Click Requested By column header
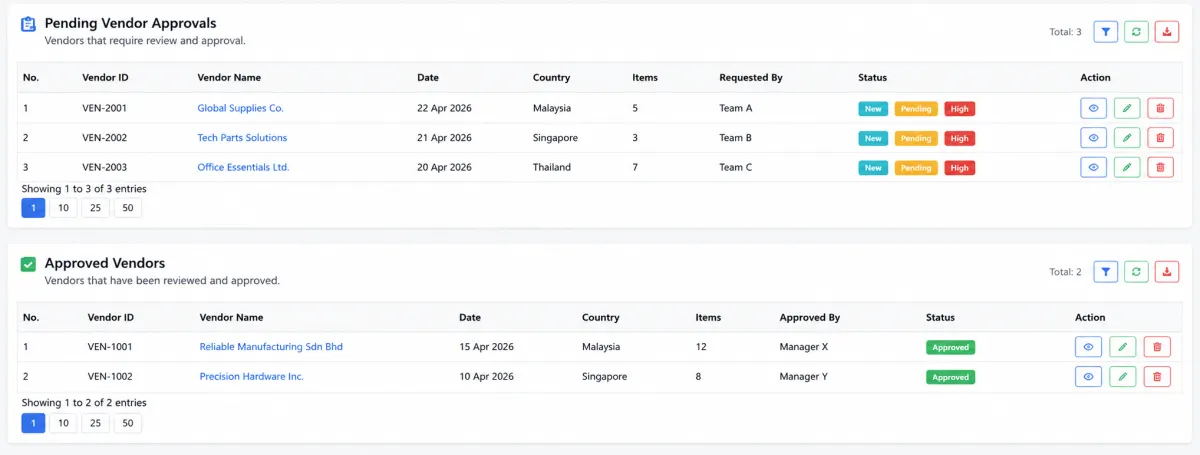 pos(751,78)
